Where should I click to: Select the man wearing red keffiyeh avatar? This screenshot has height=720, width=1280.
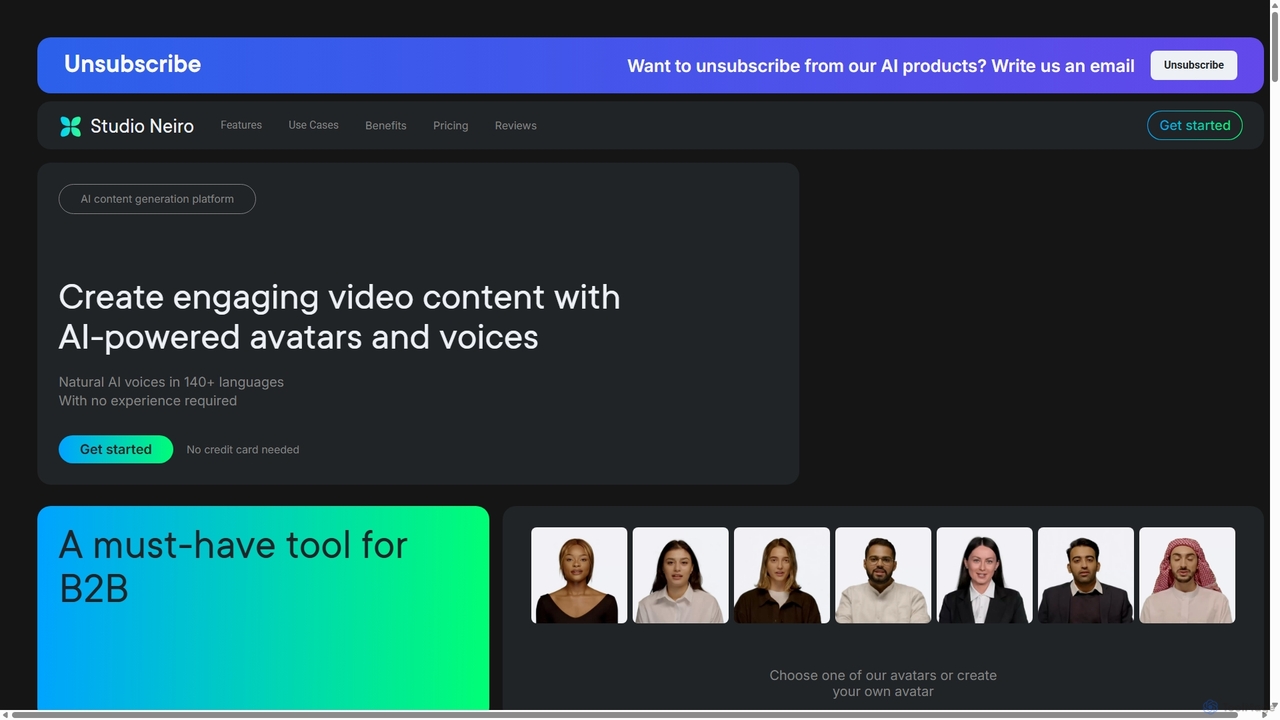click(x=1187, y=576)
